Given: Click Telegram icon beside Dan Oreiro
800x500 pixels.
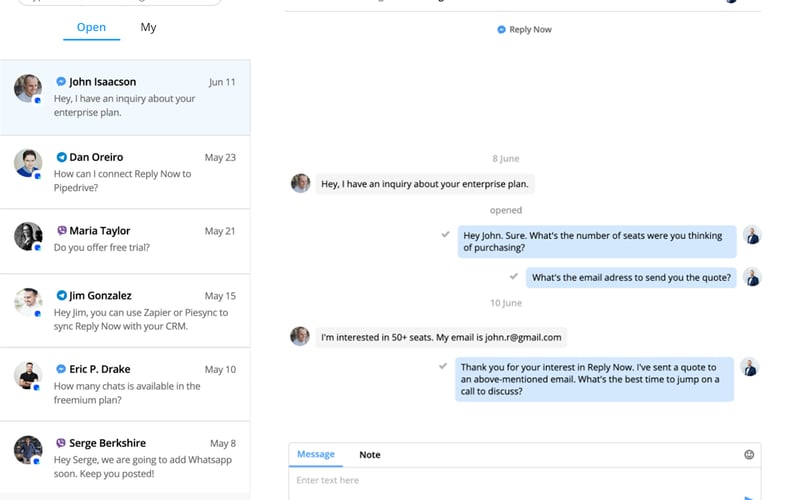Looking at the screenshot, I should tap(61, 157).
